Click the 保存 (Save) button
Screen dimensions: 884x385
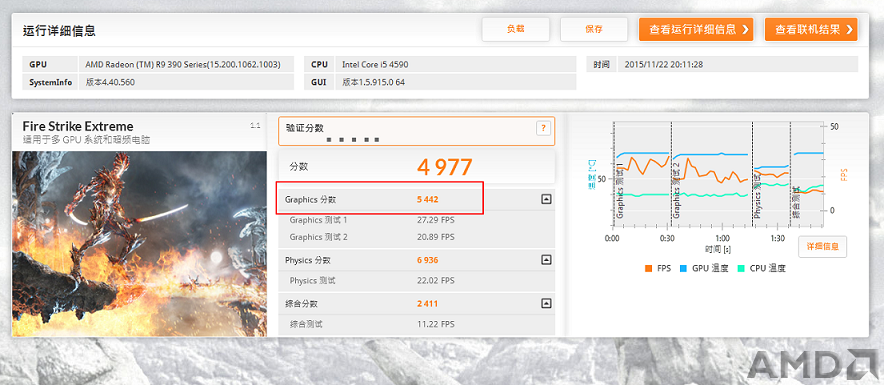594,29
